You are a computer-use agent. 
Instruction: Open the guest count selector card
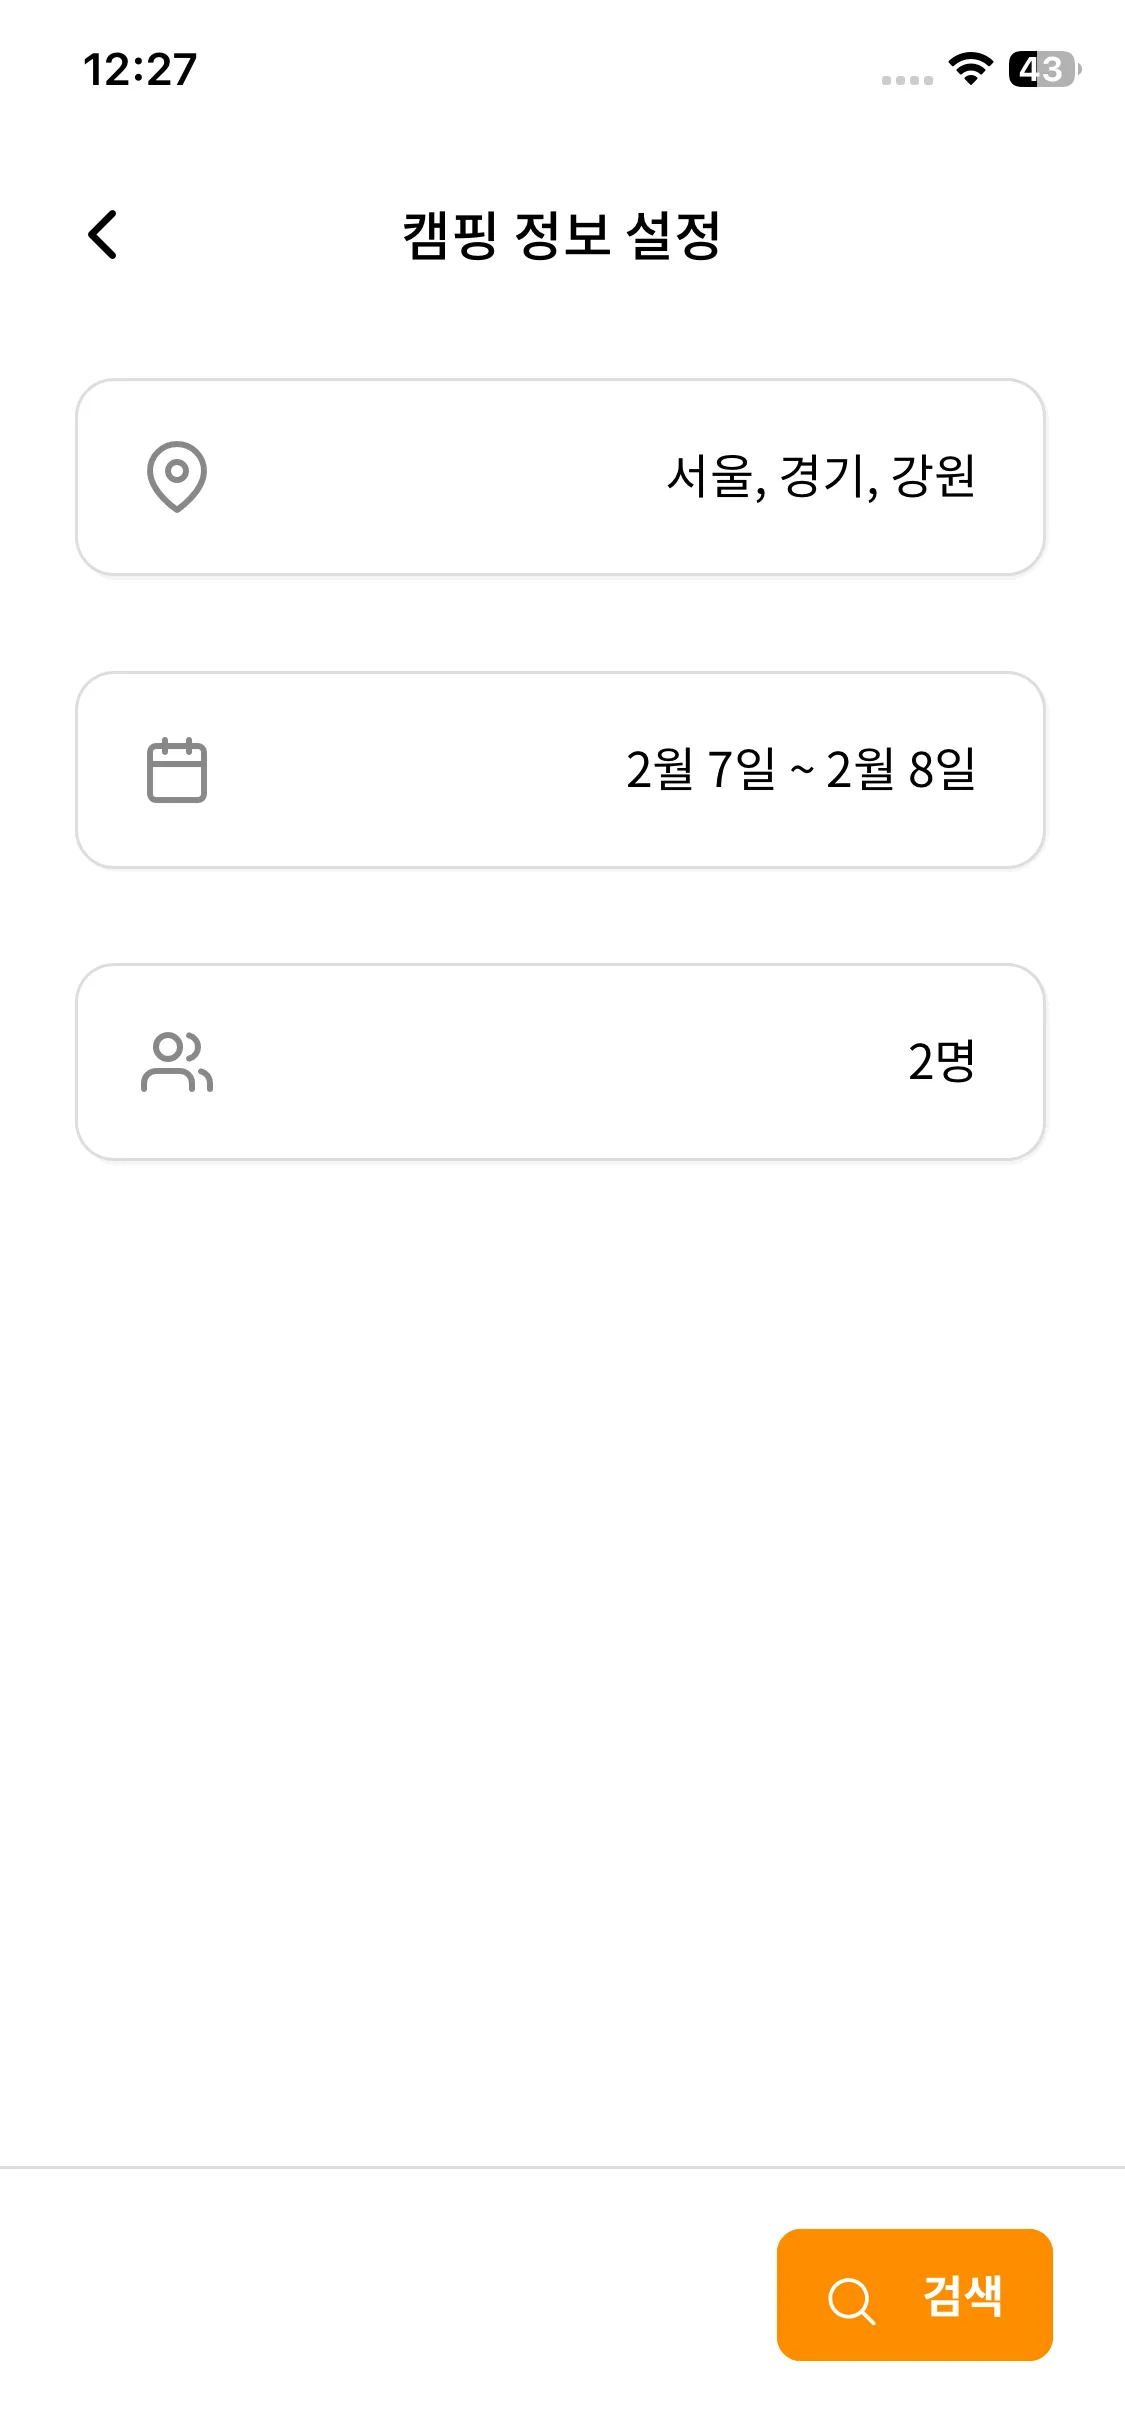pos(560,1062)
